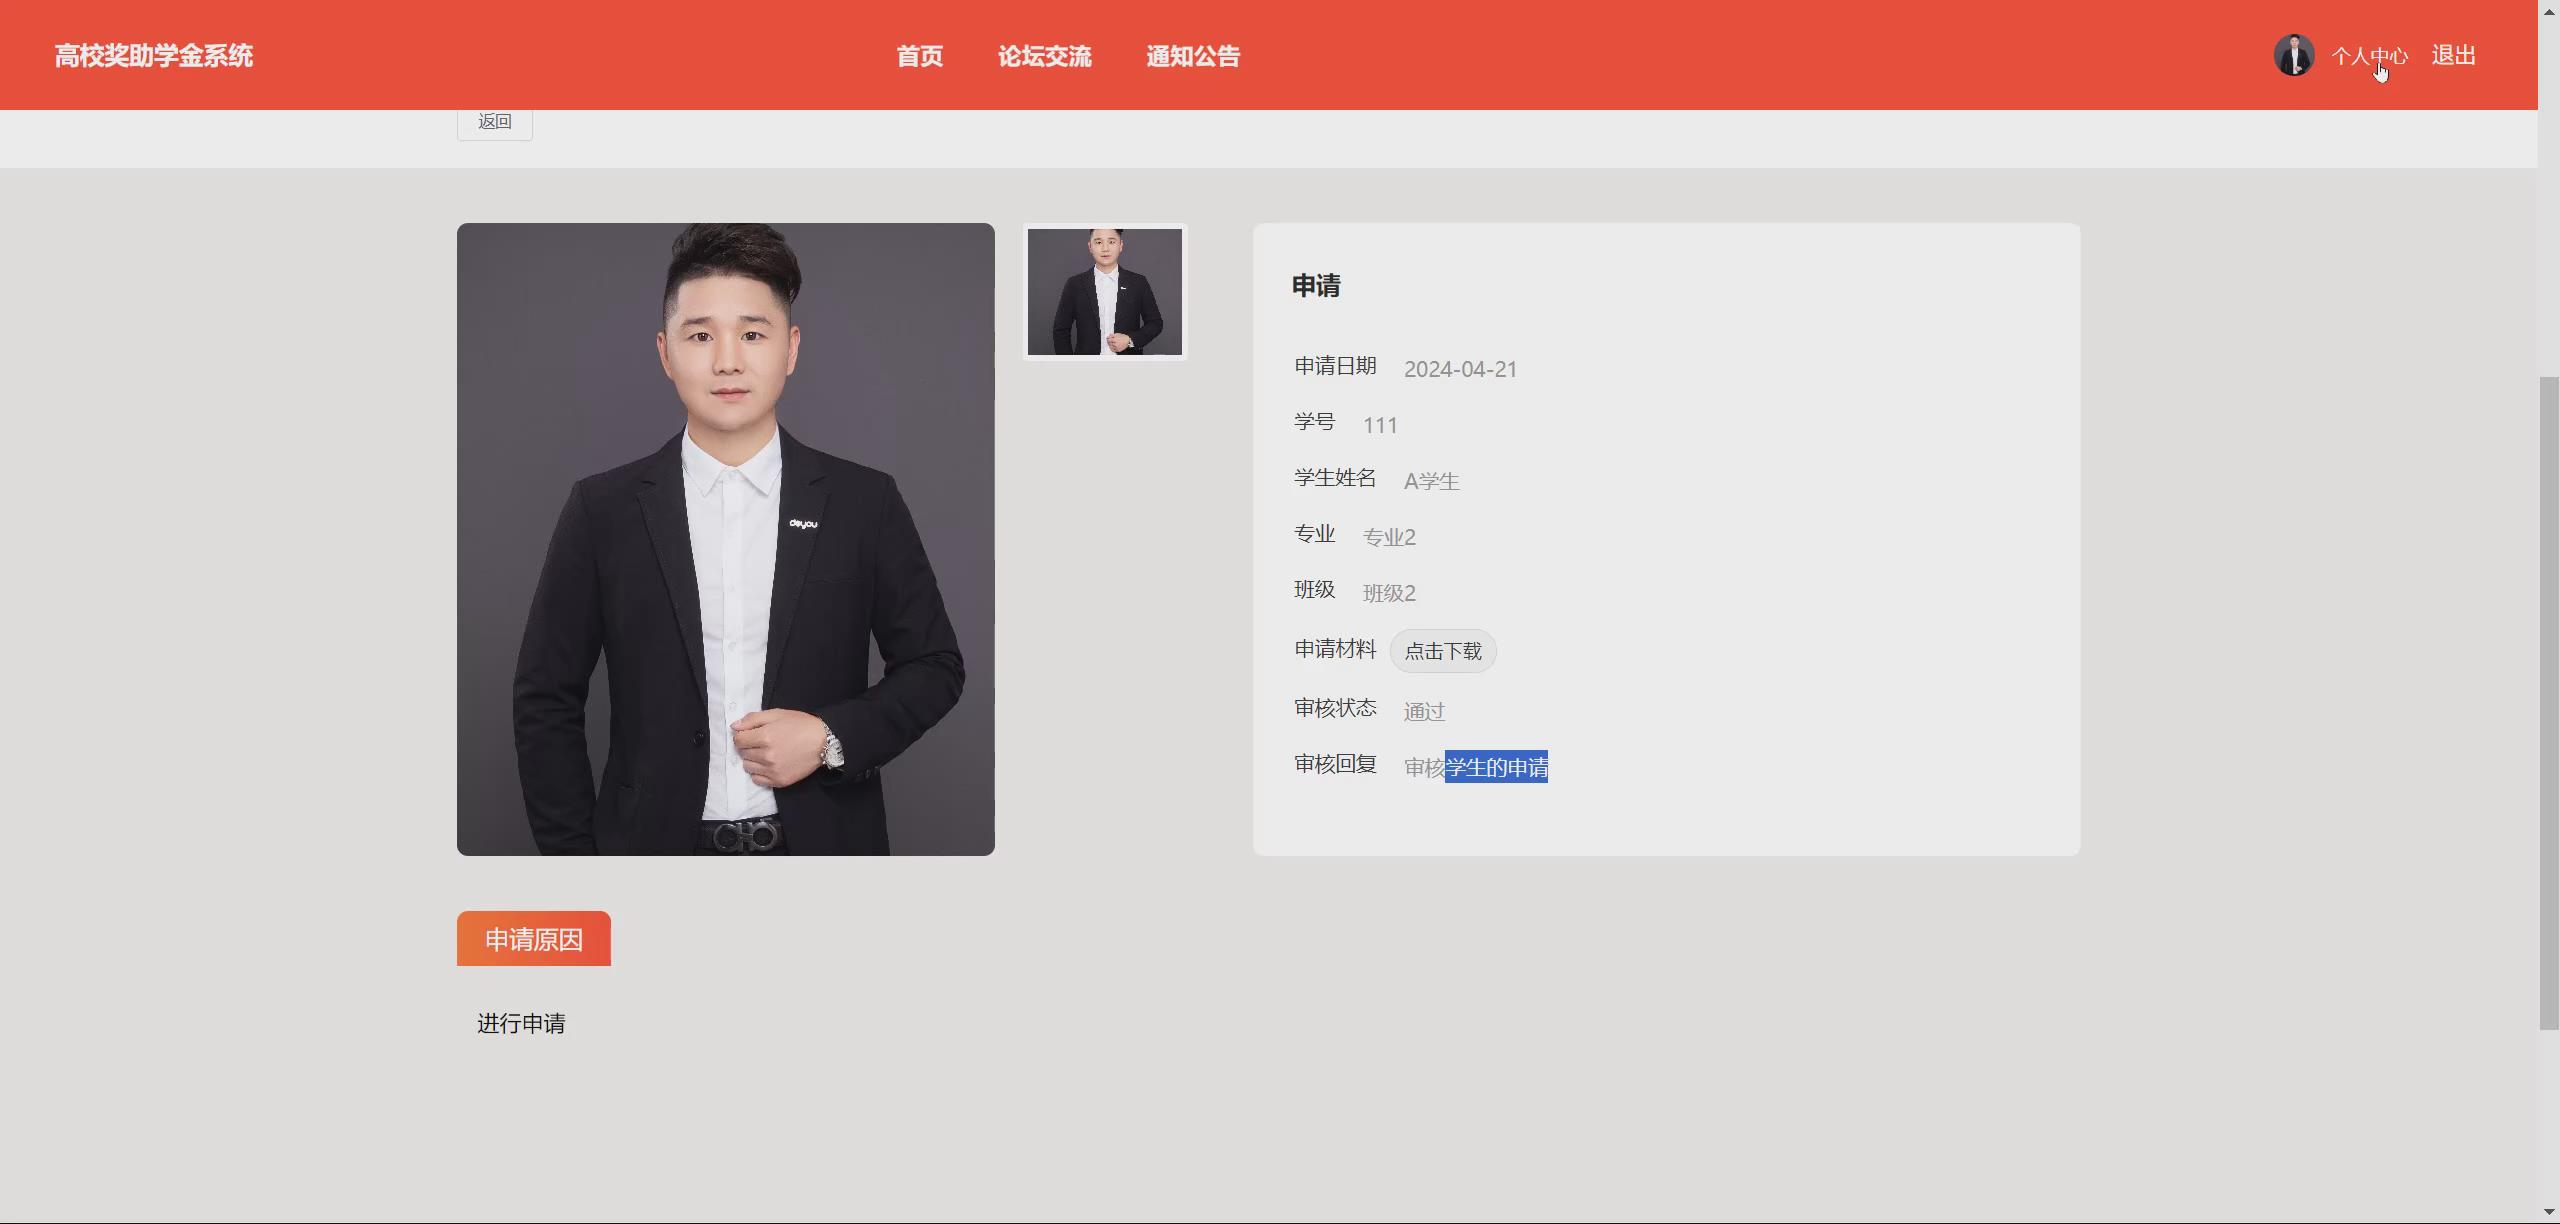Click the scrollbar down arrow
The width and height of the screenshot is (2560, 1224).
(2549, 1212)
